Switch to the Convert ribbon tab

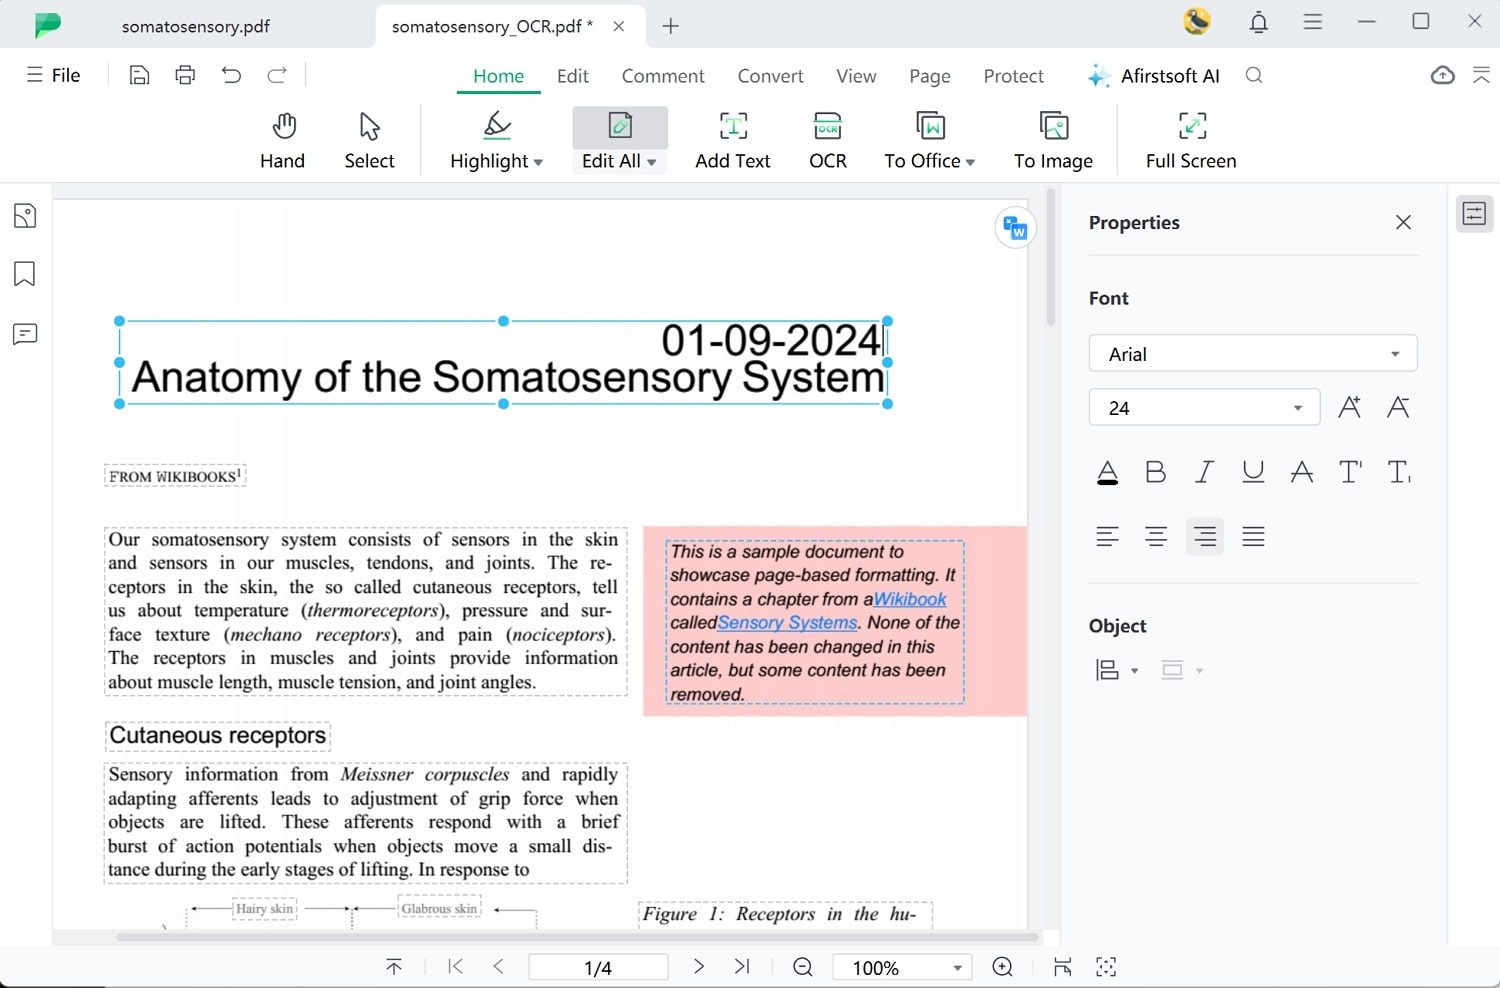[770, 75]
